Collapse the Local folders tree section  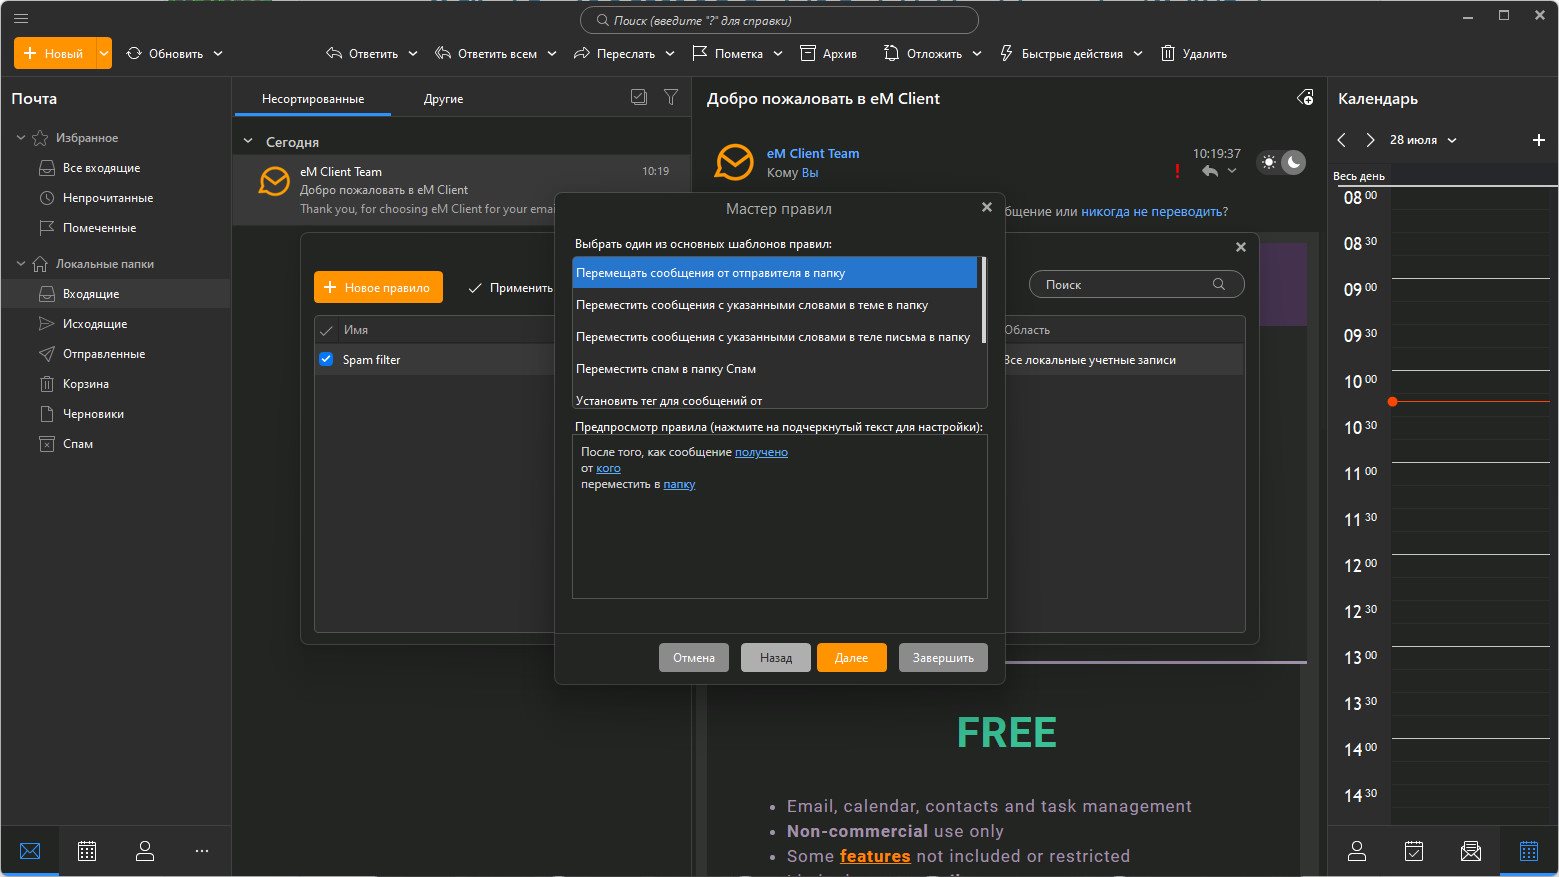[x=21, y=264]
